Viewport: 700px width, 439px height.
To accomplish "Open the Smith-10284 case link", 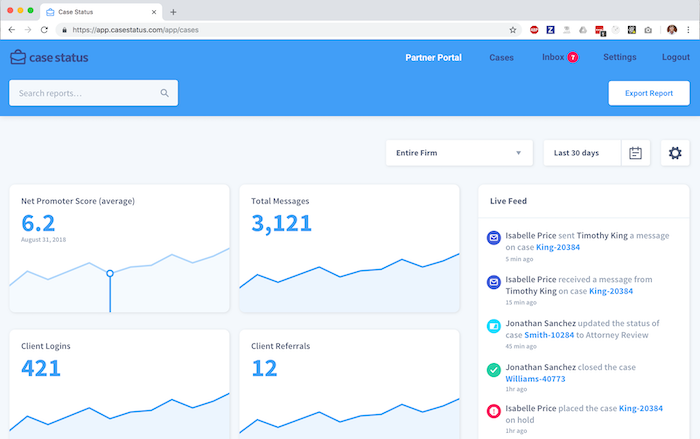I will click(549, 335).
